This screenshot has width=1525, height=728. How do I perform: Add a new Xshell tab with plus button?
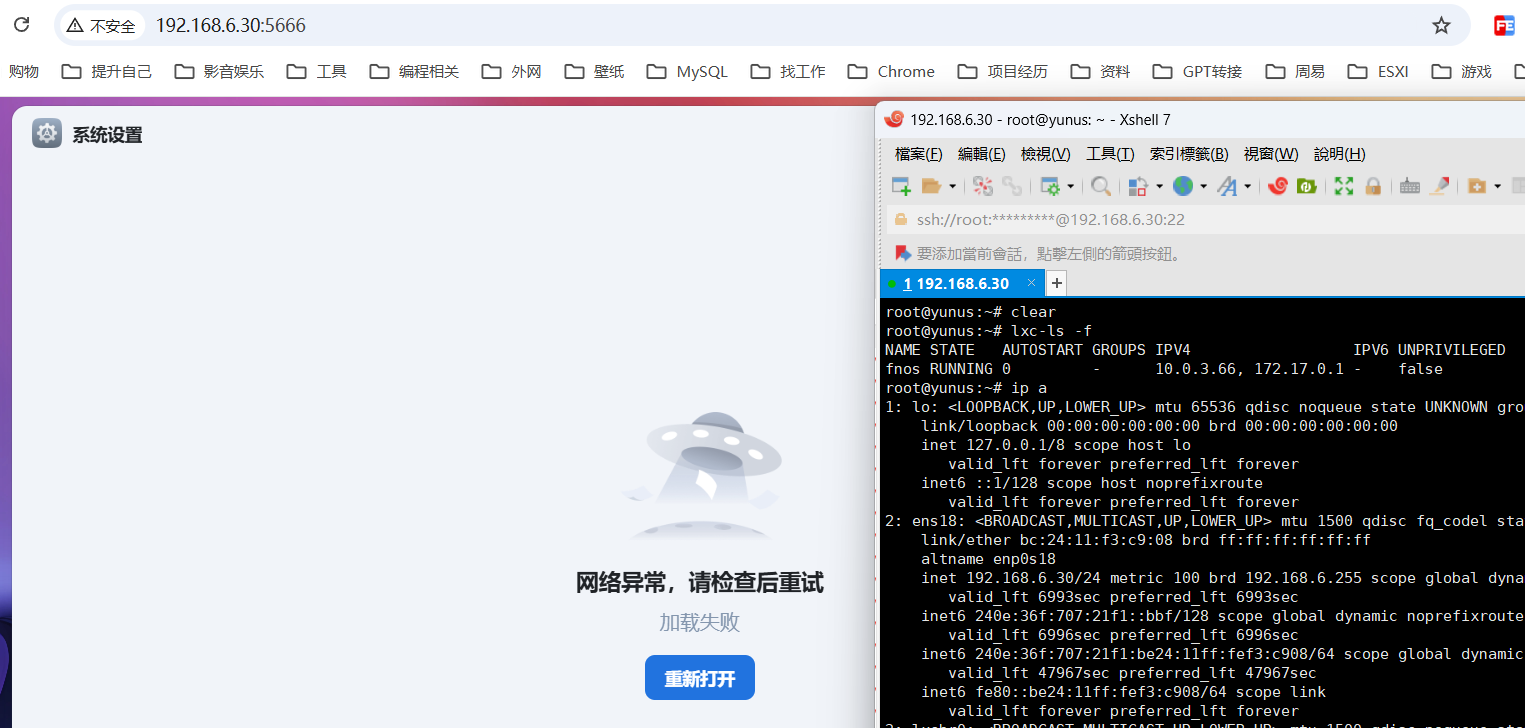(x=1056, y=284)
